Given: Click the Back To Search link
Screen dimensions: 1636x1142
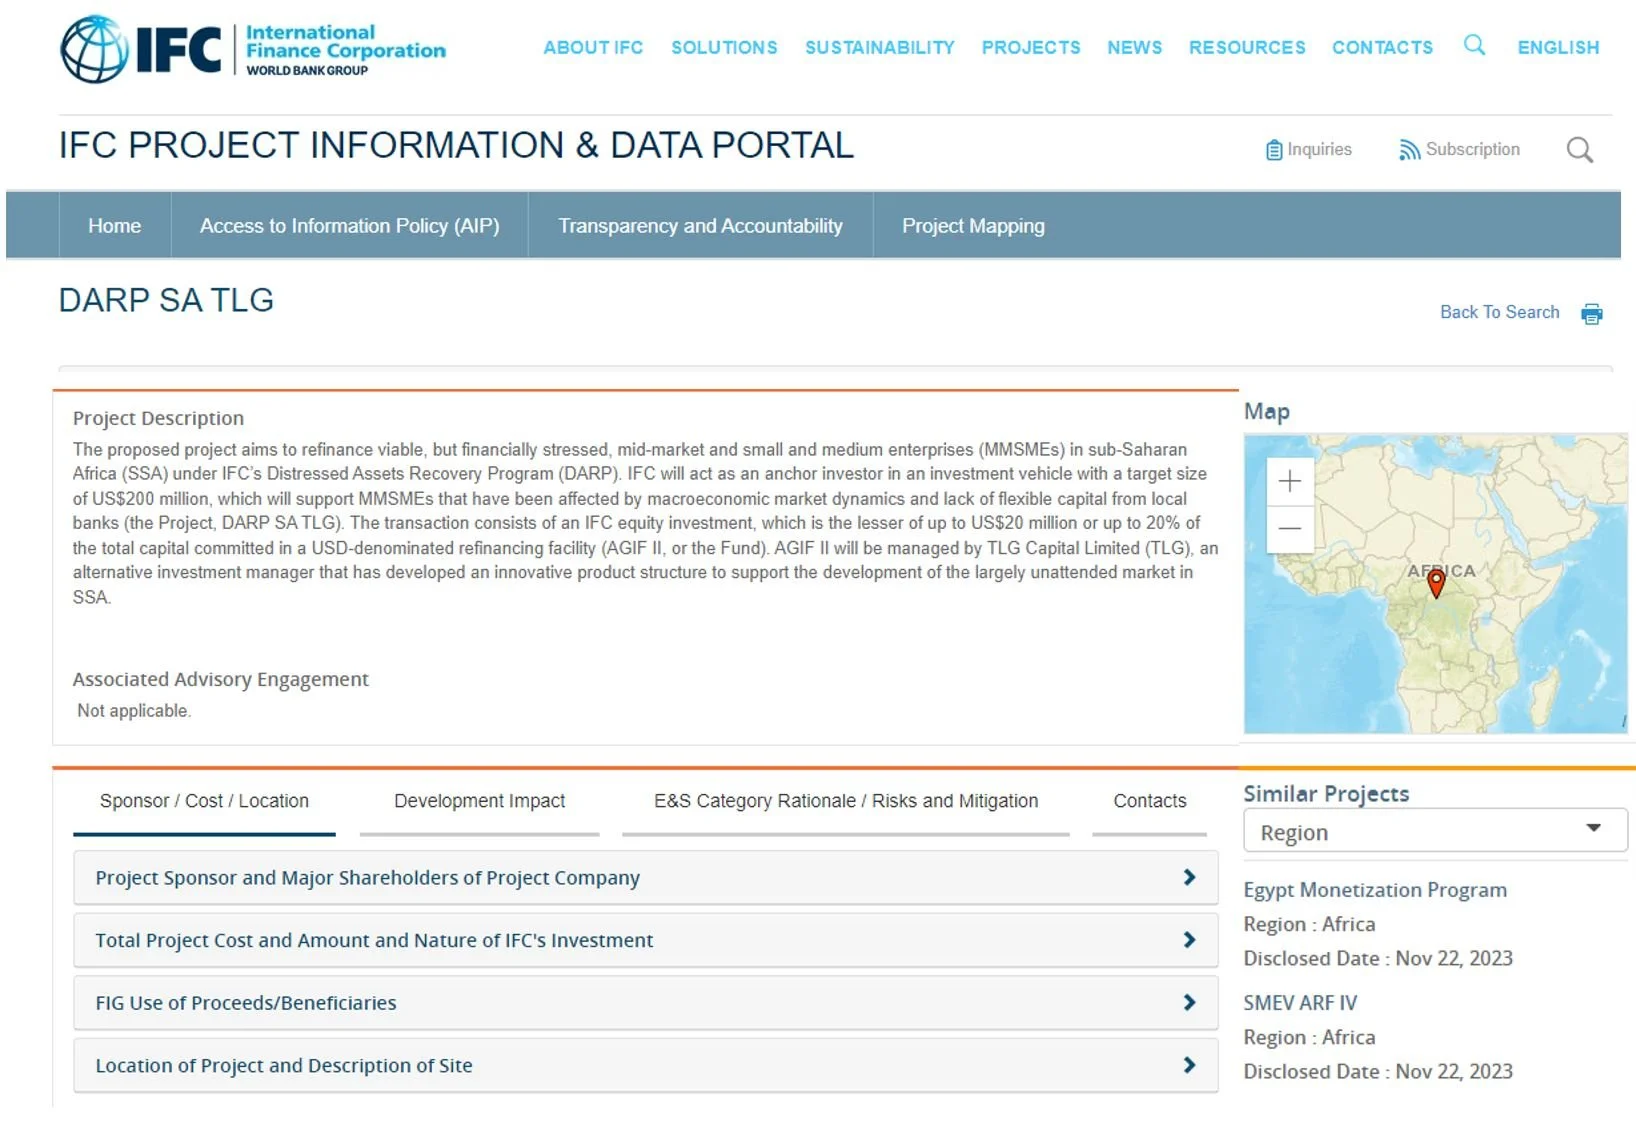Looking at the screenshot, I should (x=1500, y=312).
